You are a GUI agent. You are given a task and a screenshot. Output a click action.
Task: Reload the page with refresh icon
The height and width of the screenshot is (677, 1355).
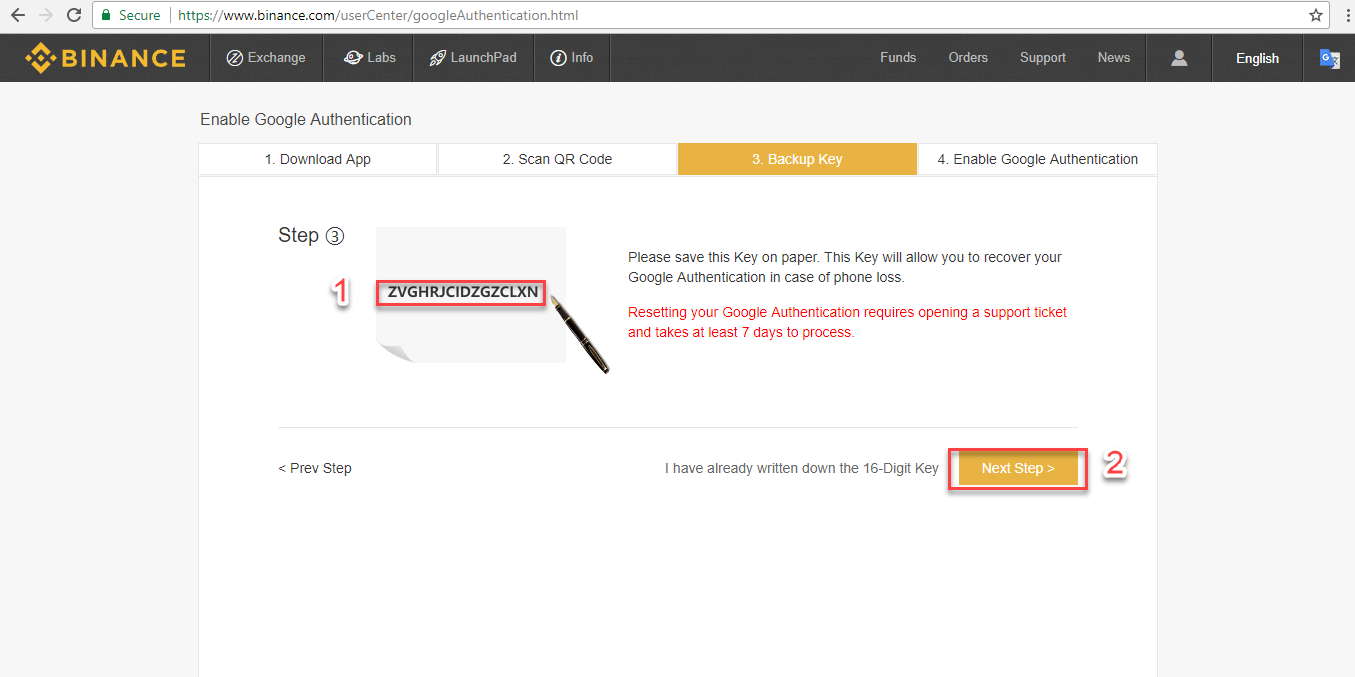click(x=74, y=15)
